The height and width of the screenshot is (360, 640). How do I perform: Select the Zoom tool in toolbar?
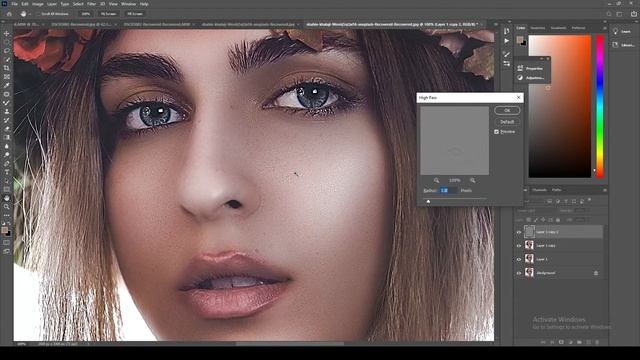pyautogui.click(x=7, y=207)
